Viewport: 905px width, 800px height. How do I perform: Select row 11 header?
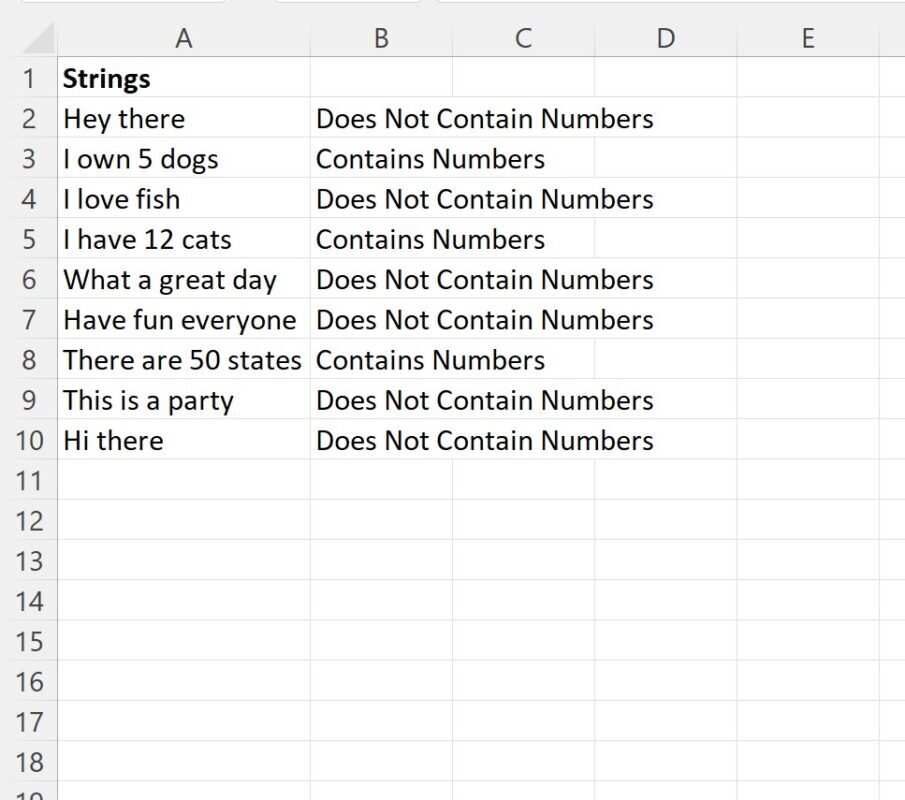[x=29, y=480]
